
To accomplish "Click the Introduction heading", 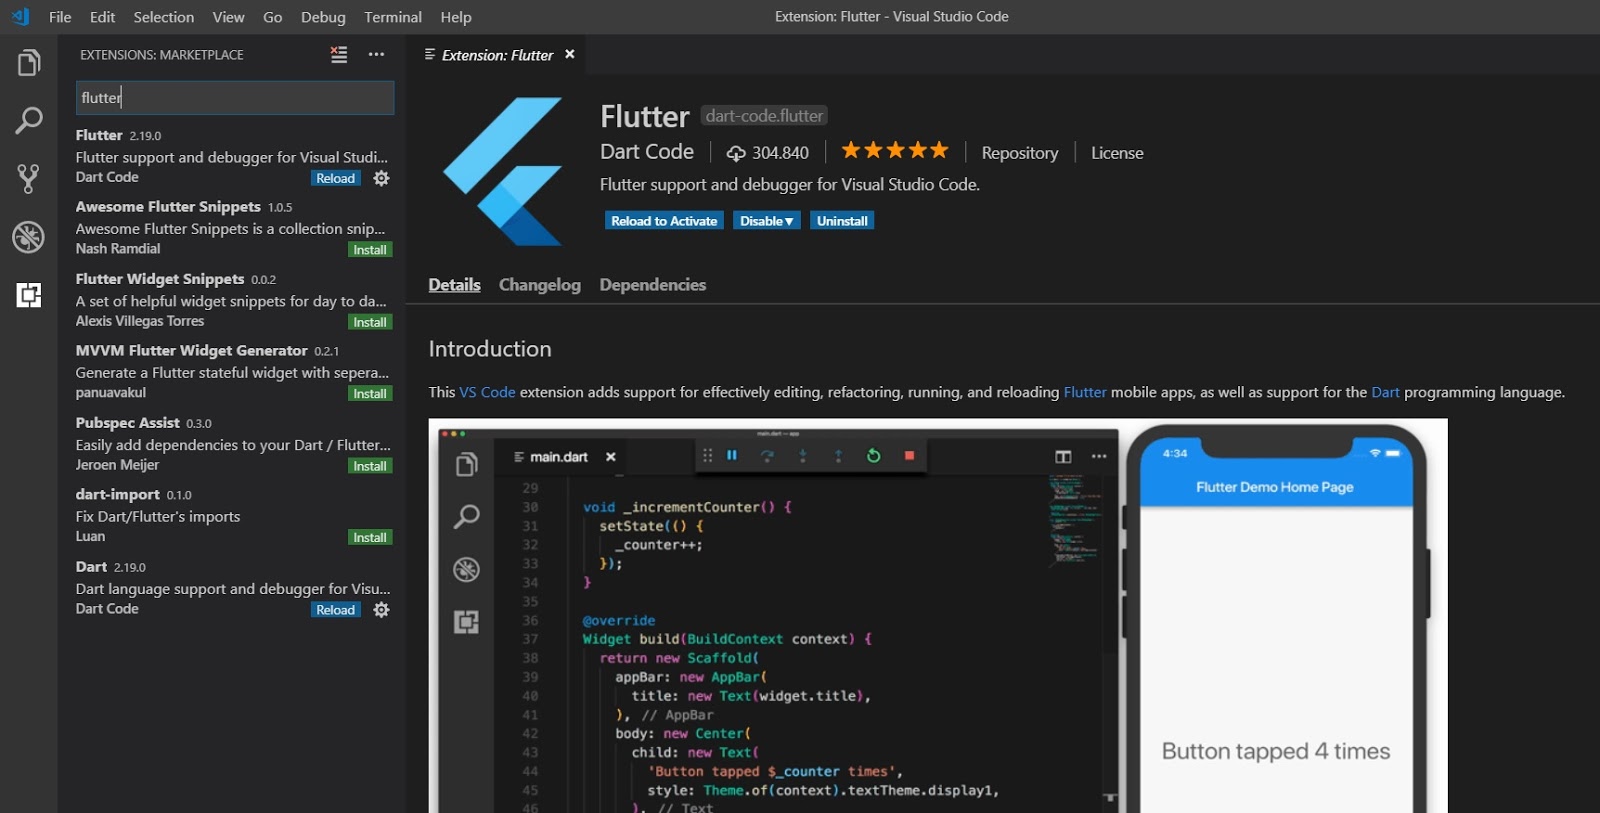I will click(490, 349).
